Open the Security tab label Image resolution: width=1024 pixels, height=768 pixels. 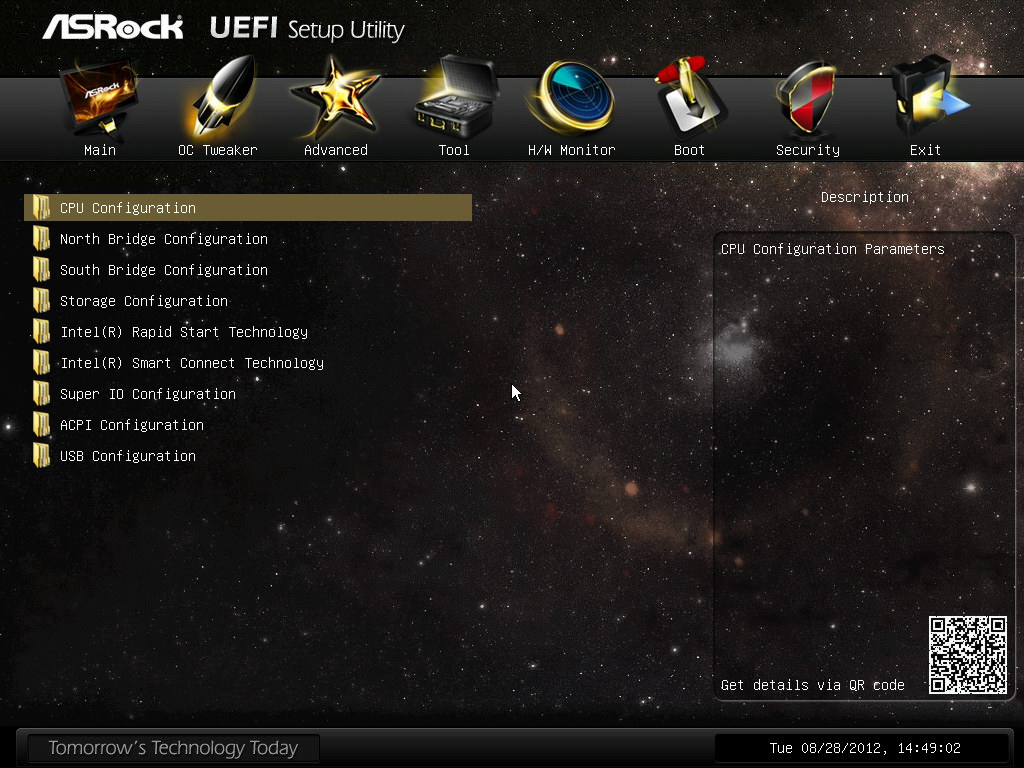point(808,150)
